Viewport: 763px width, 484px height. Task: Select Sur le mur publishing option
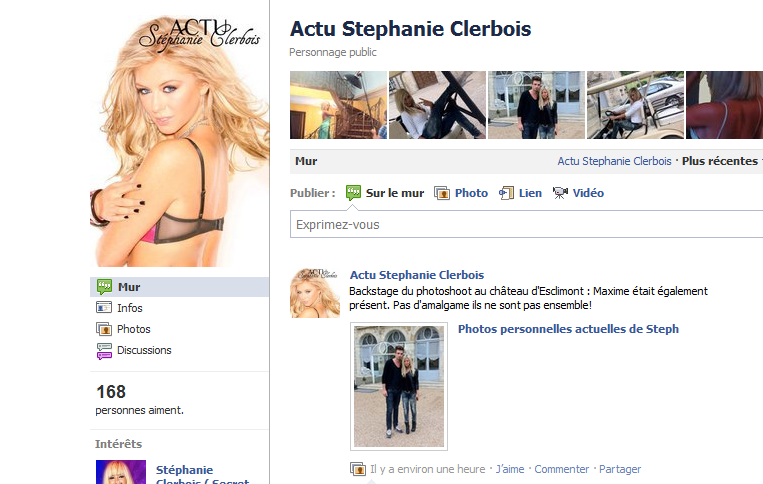(x=395, y=193)
